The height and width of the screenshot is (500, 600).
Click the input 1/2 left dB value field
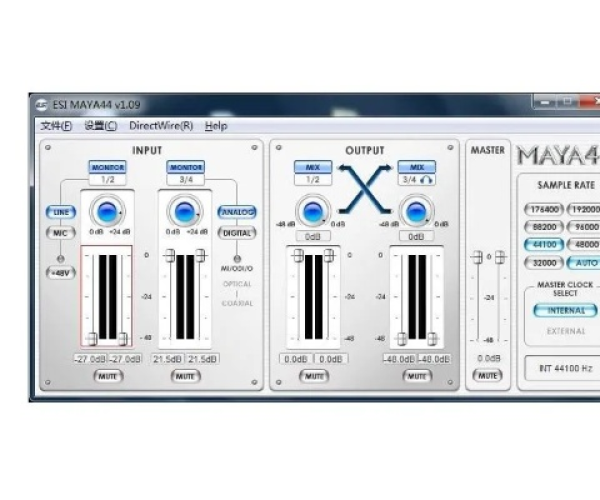(90, 359)
